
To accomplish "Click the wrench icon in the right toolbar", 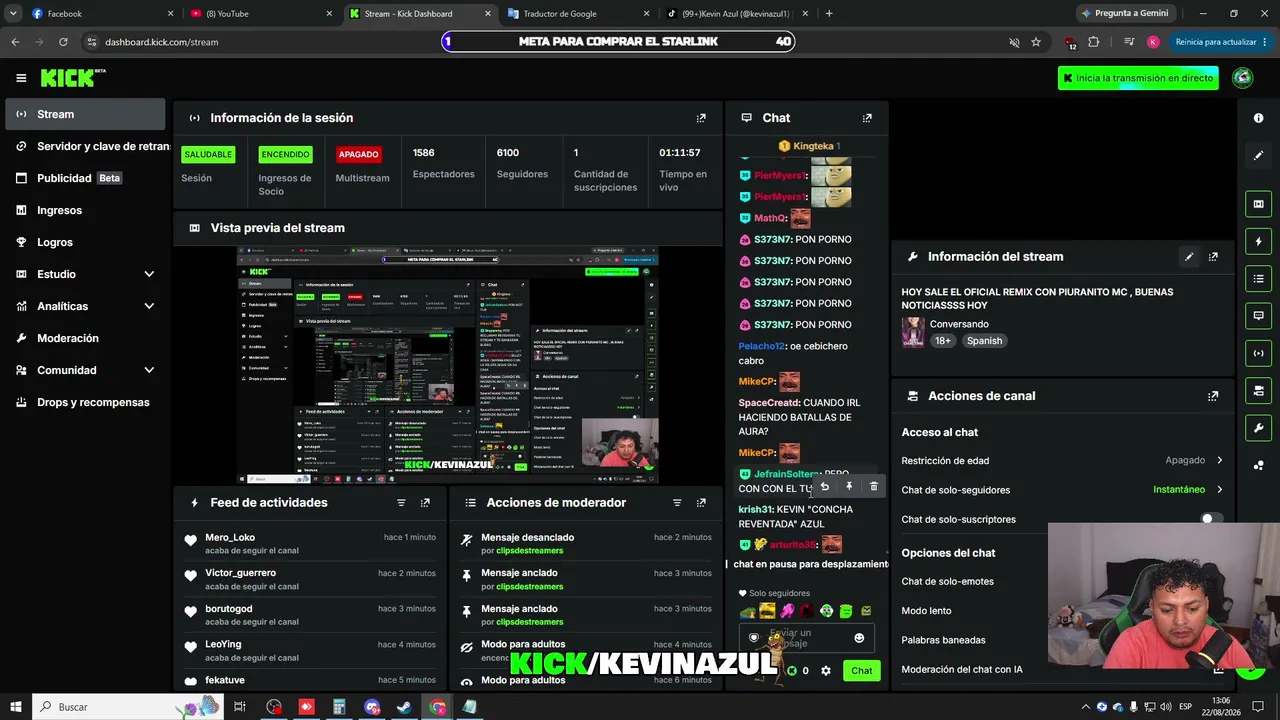I will (1258, 428).
